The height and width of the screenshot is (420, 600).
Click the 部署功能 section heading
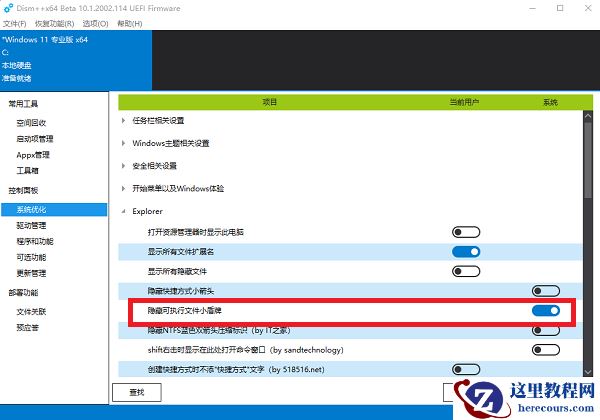(23, 293)
